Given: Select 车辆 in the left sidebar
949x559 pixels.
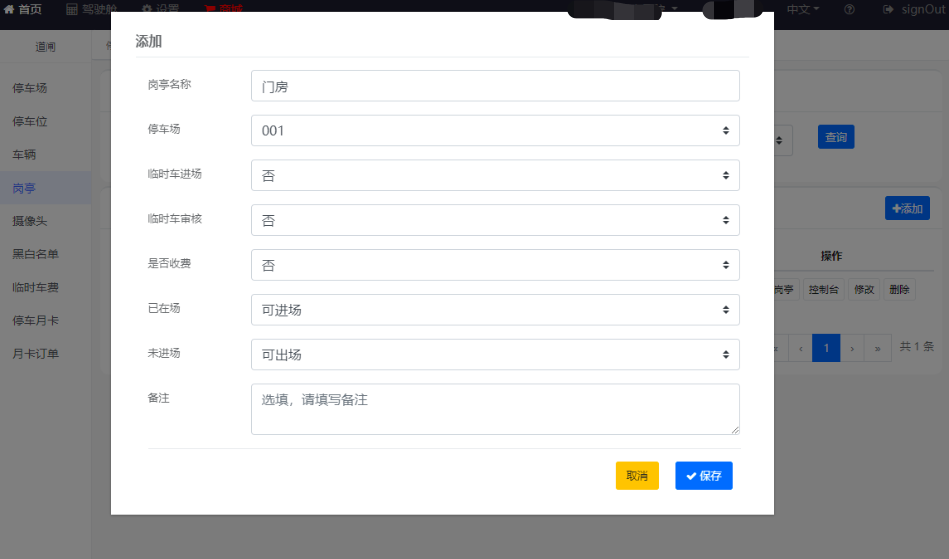Looking at the screenshot, I should tap(24, 155).
